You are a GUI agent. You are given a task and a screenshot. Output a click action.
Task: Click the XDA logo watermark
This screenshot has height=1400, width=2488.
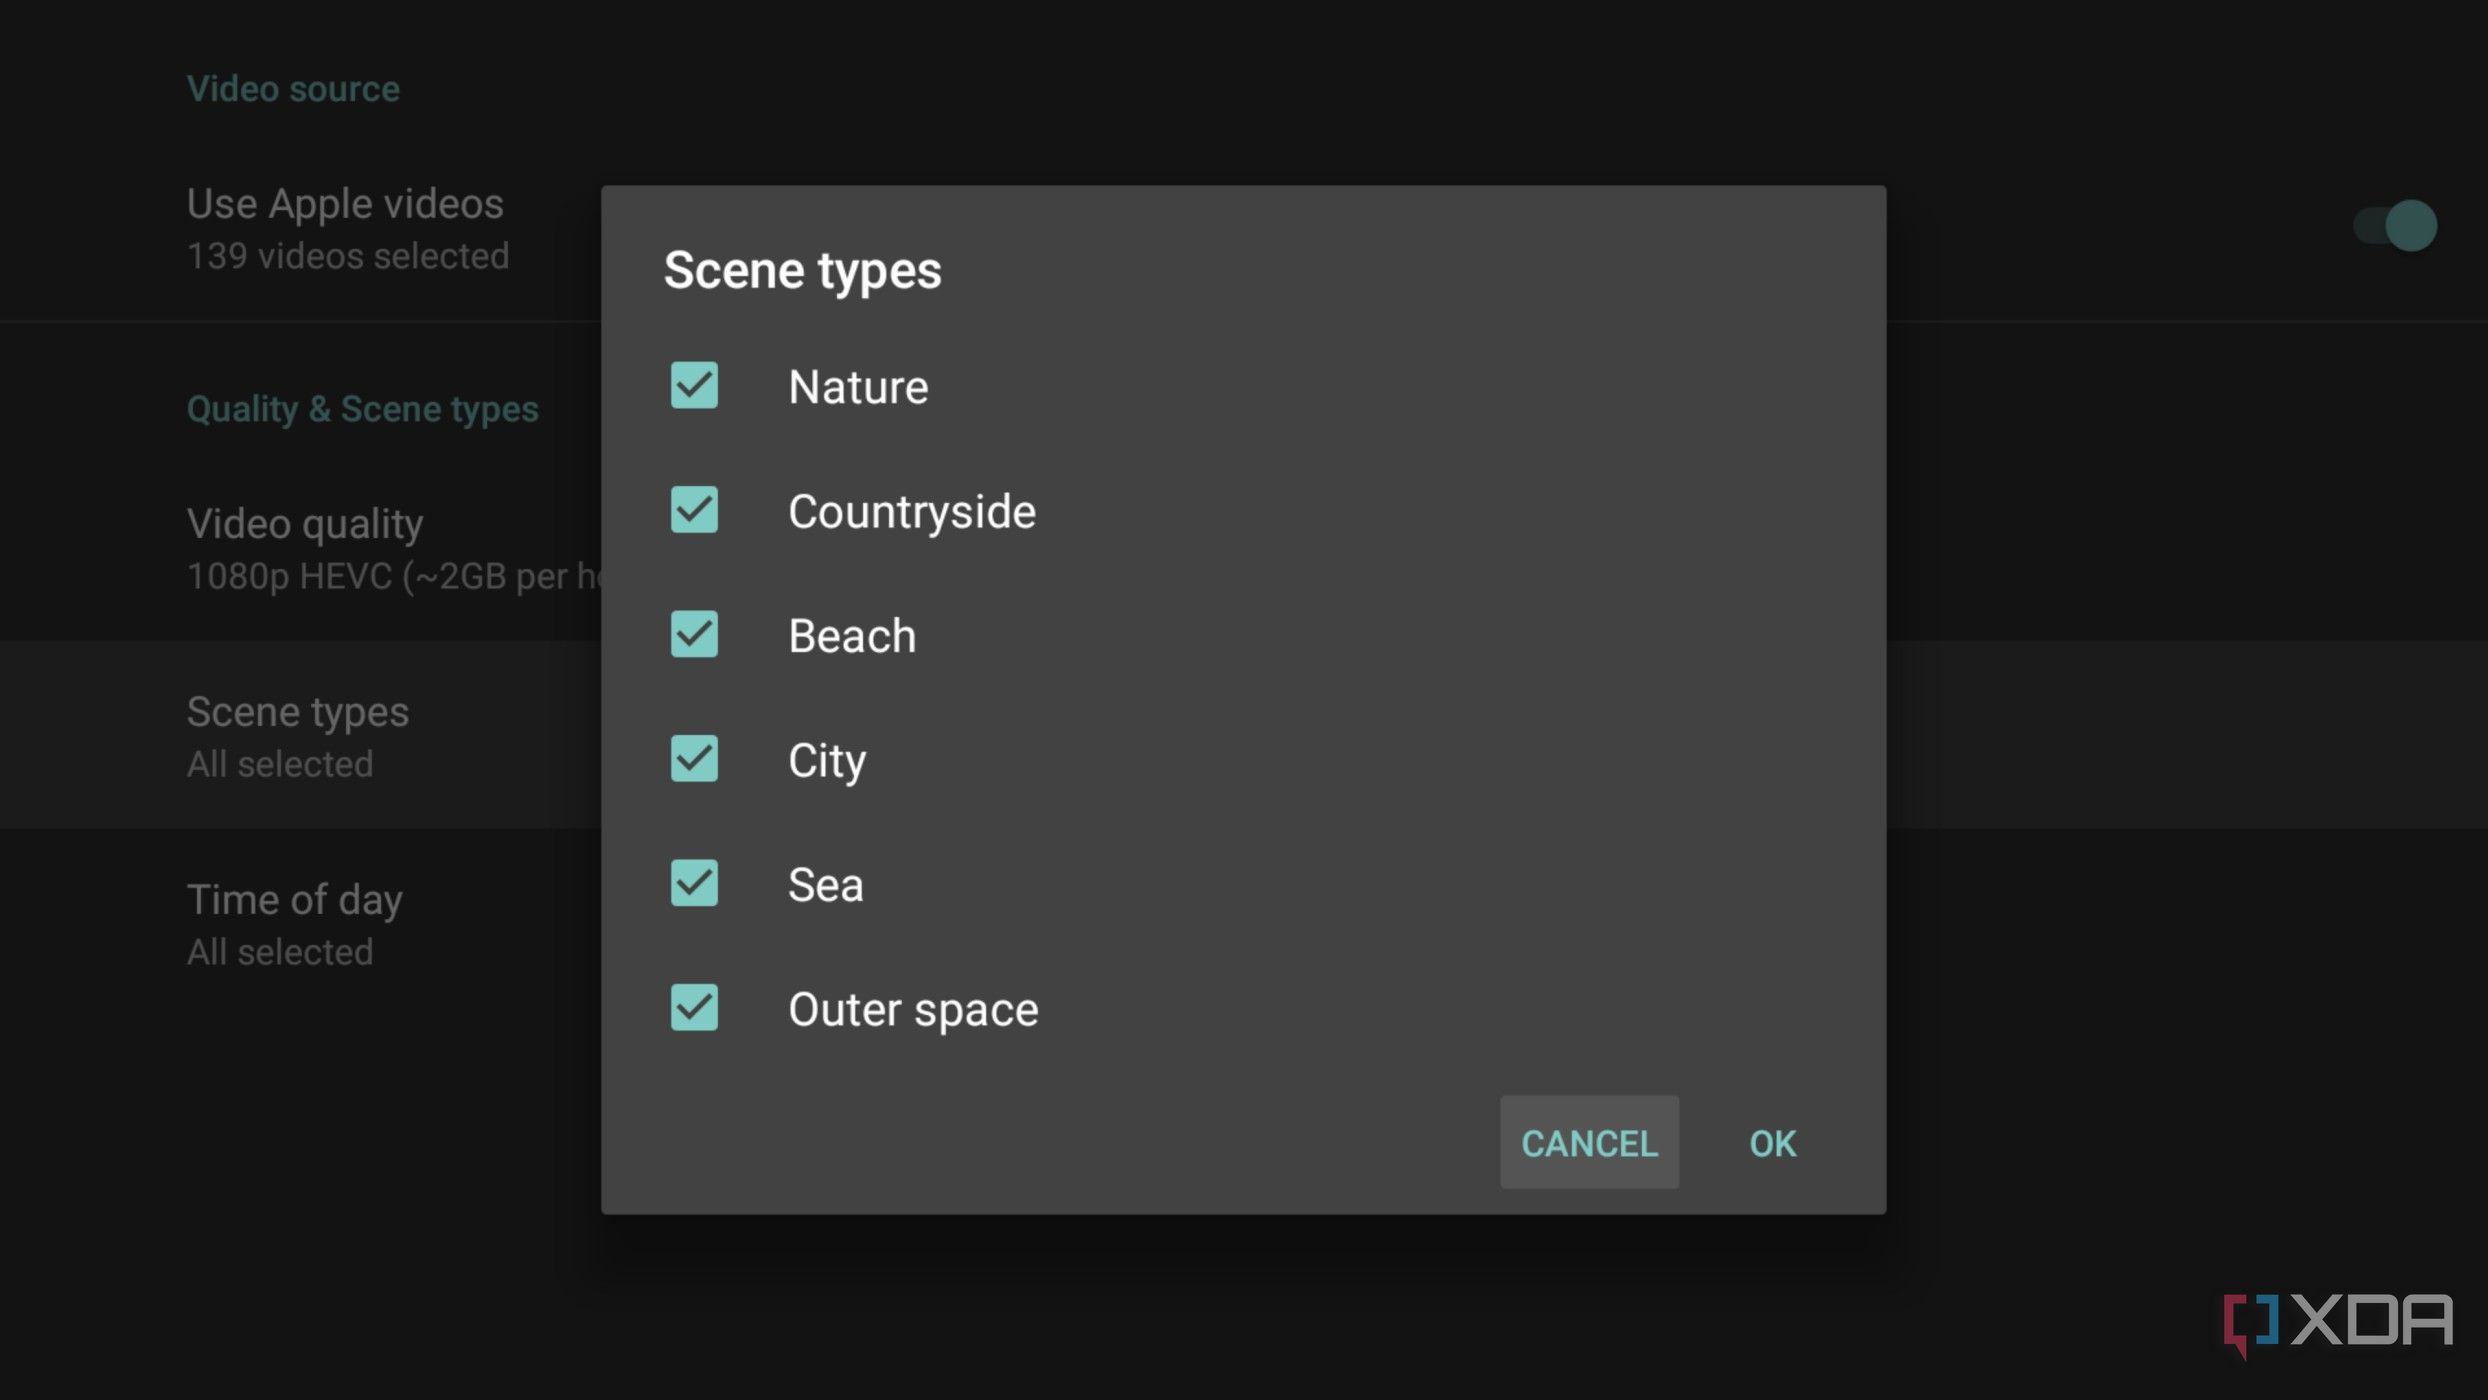pos(2338,1324)
